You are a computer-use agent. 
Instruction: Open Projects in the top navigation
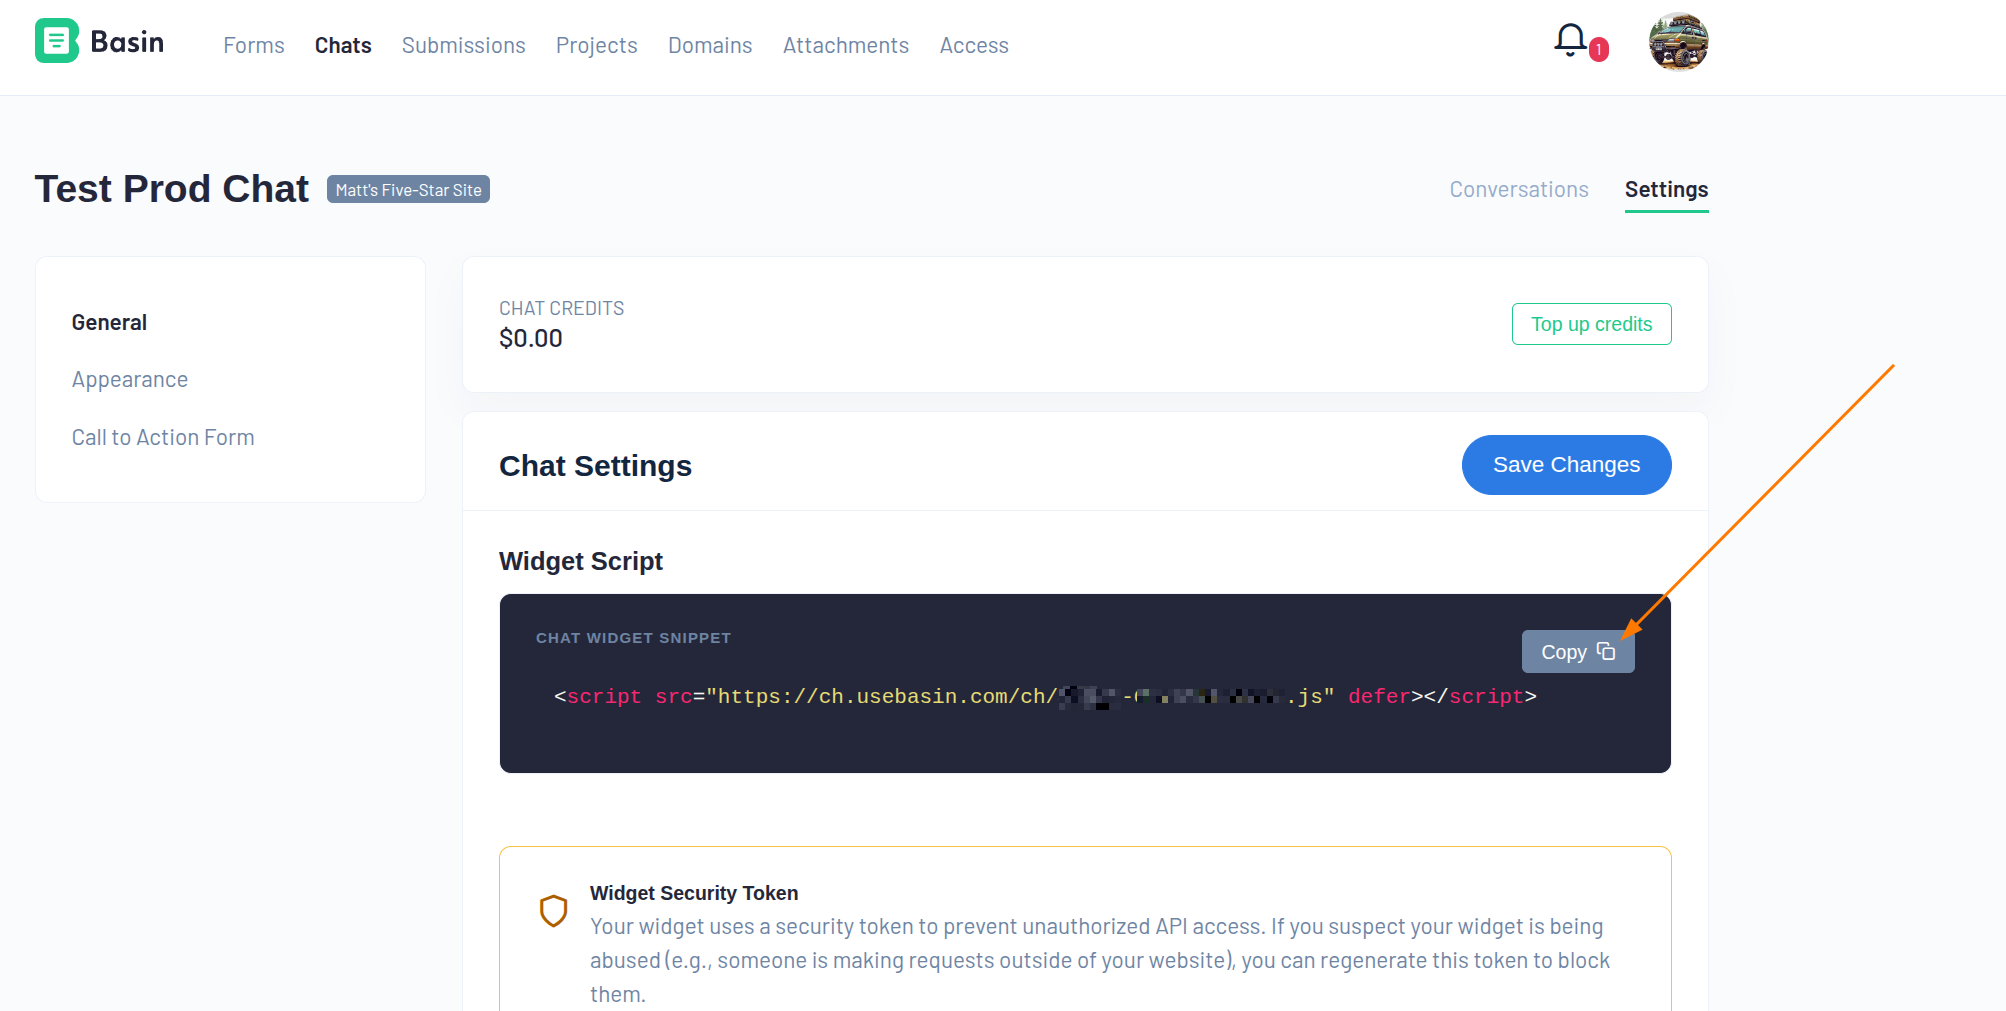(x=596, y=46)
